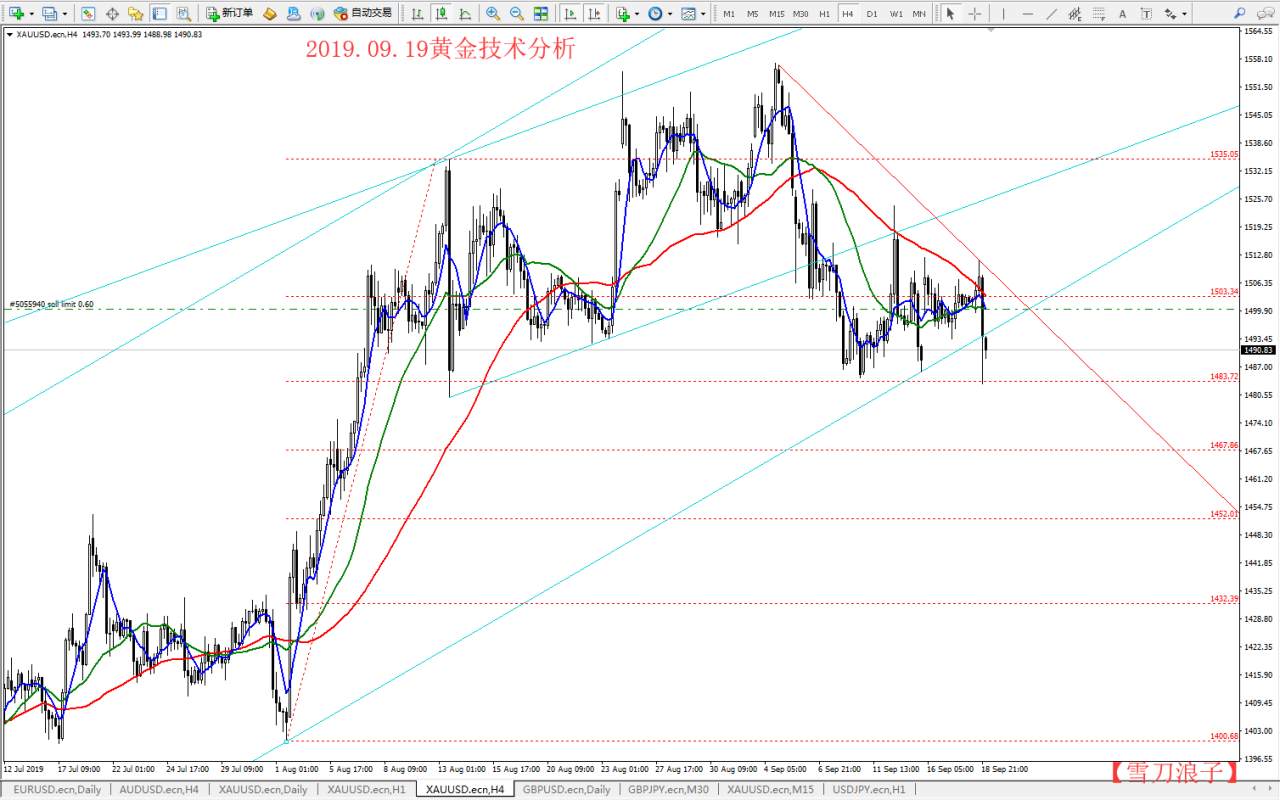Switch to XAUUSD.ecn,M15 chart tab
Screen dimensions: 1280x800
click(770, 789)
